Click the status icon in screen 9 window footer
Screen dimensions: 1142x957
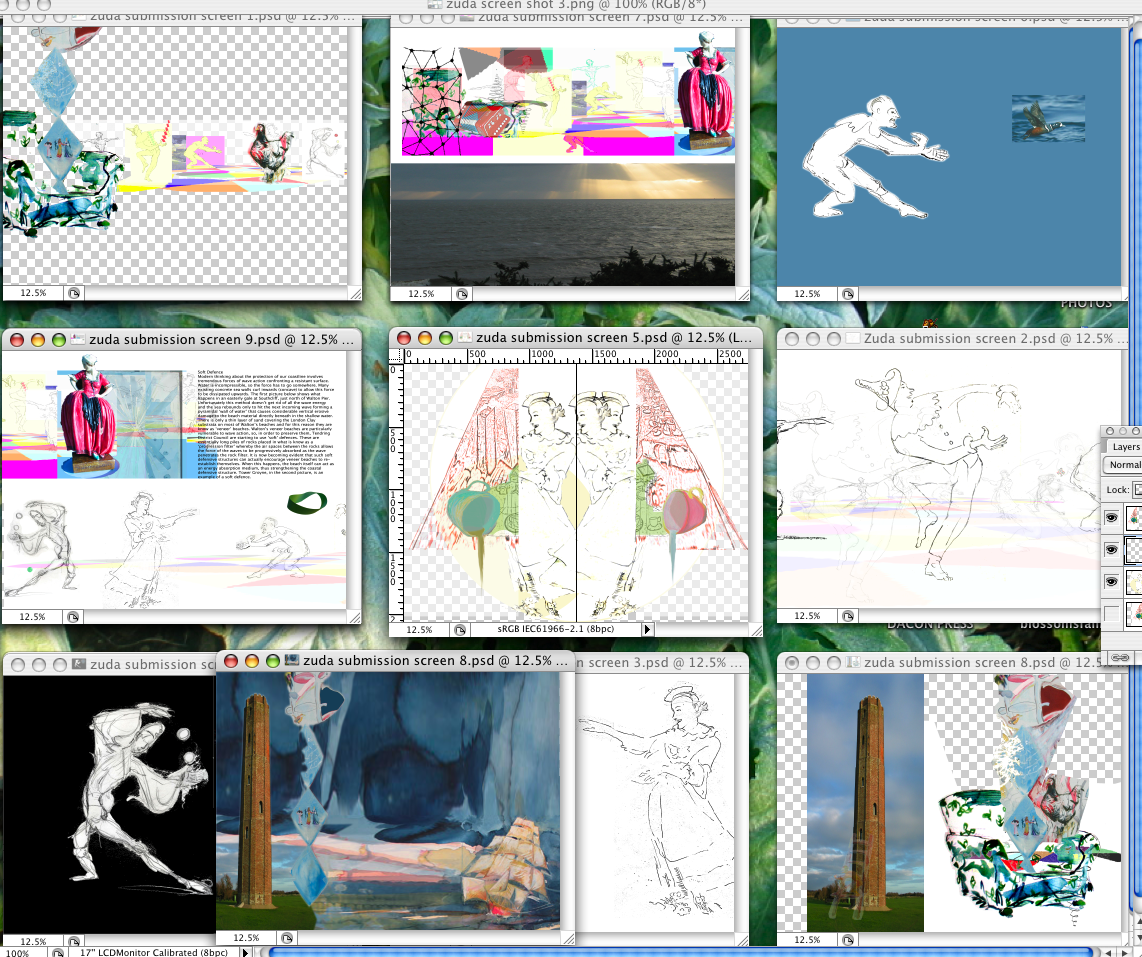[73, 618]
